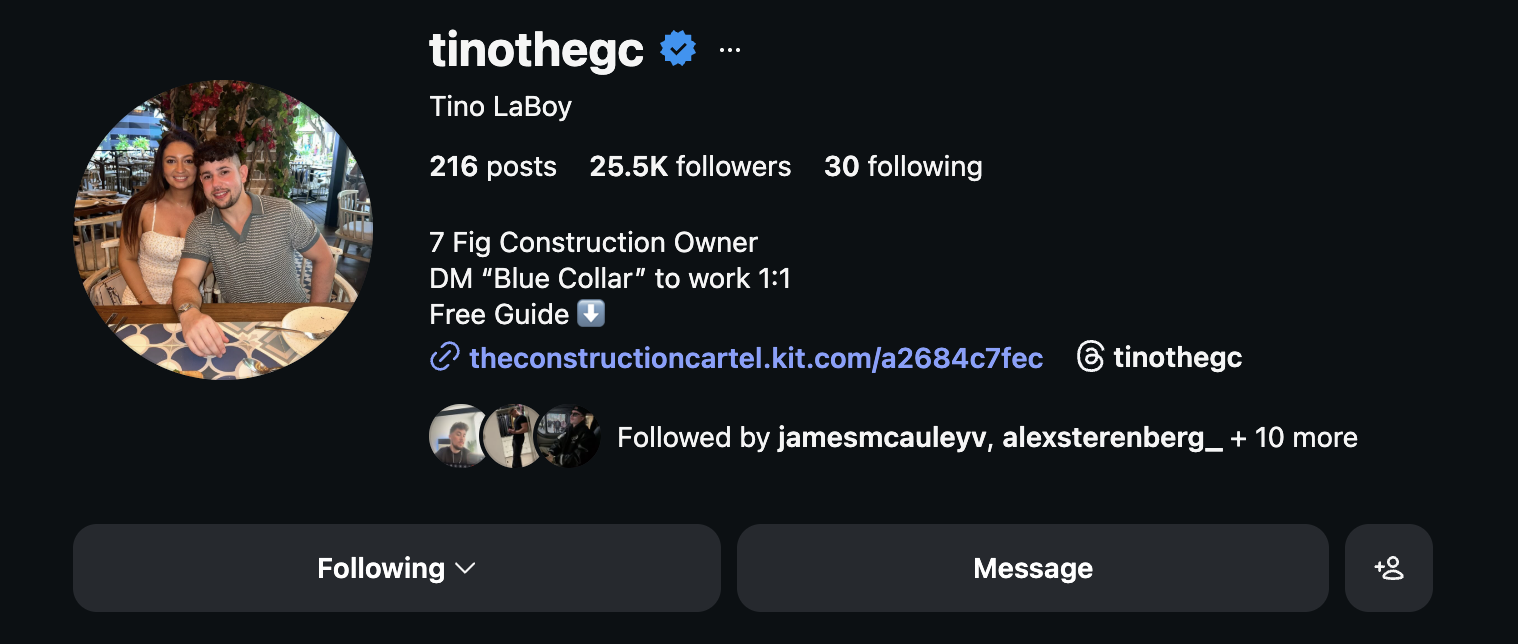Viewport: 1518px width, 644px height.
Task: Expand the Following dropdown
Action: (396, 568)
